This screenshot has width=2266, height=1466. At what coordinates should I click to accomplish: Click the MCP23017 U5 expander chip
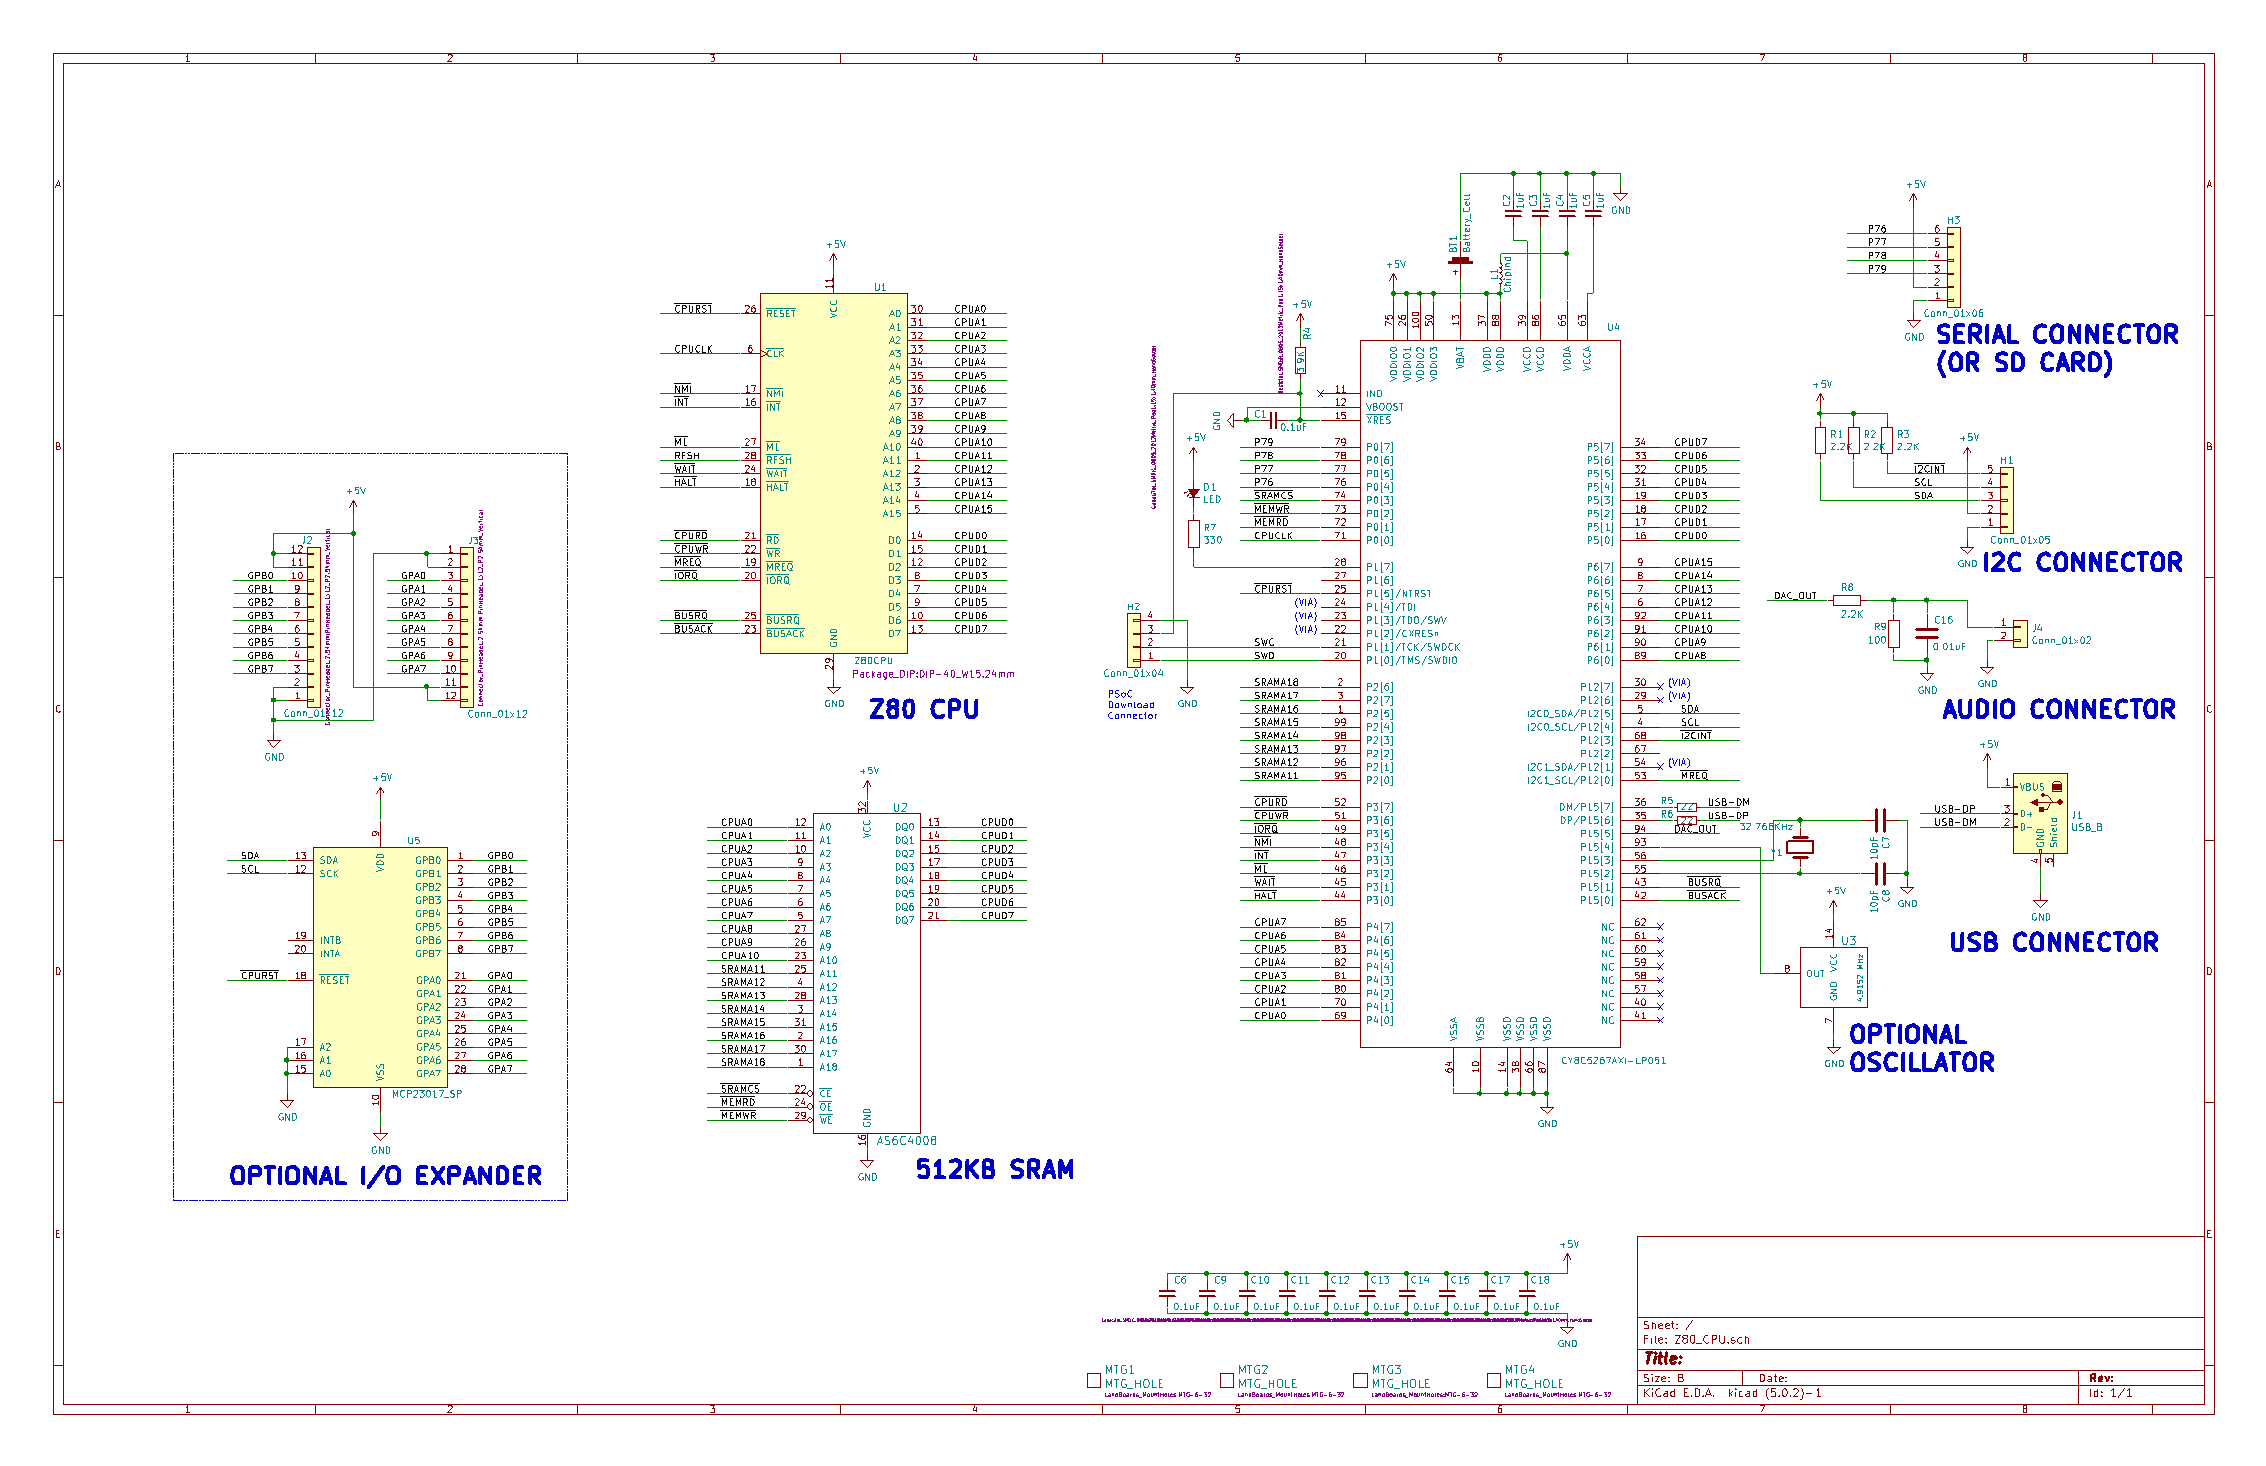pyautogui.click(x=380, y=968)
